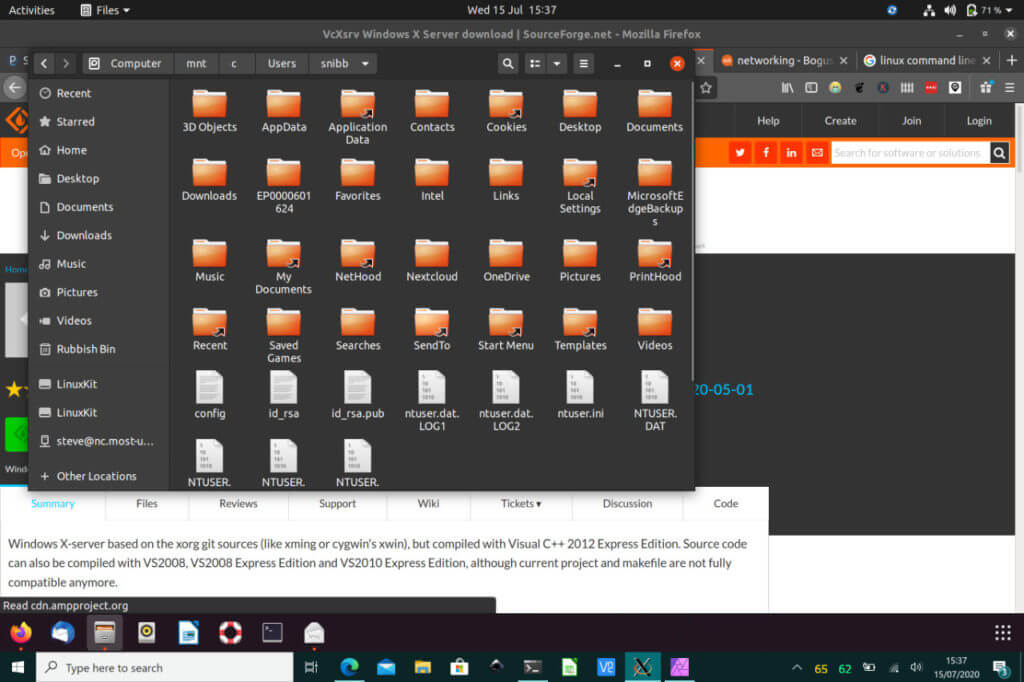Image resolution: width=1024 pixels, height=682 pixels.
Task: Open the terminal app from the Windows taskbar
Action: (533, 666)
